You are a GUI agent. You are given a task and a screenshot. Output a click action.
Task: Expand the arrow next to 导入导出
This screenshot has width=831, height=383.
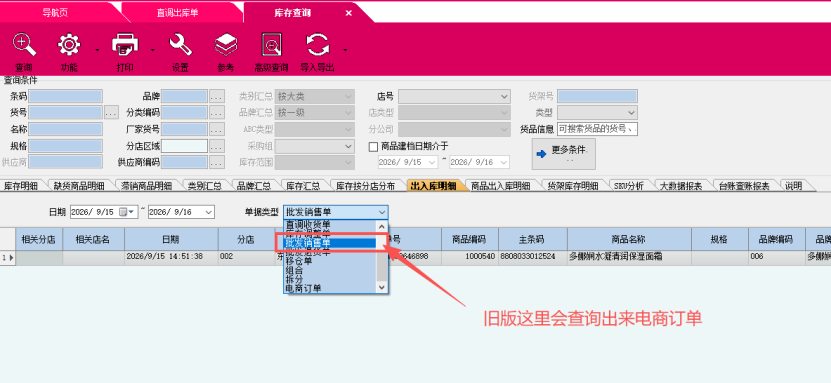click(345, 50)
